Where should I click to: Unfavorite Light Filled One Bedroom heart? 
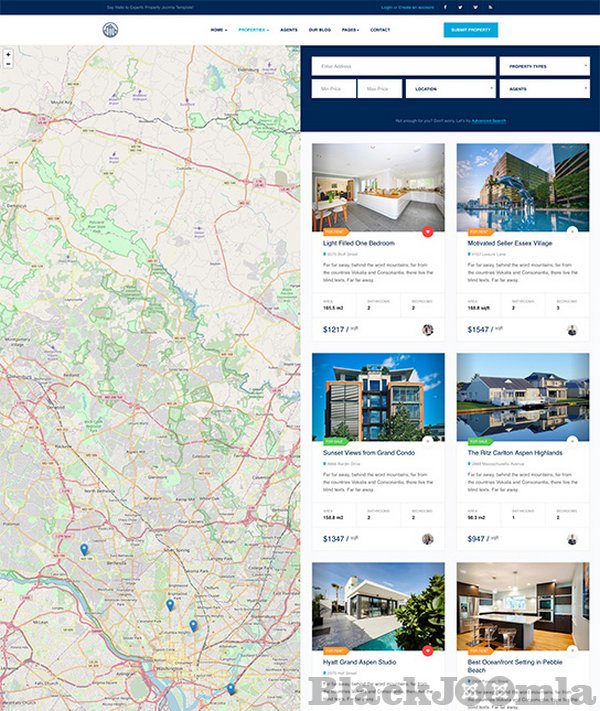tap(427, 231)
